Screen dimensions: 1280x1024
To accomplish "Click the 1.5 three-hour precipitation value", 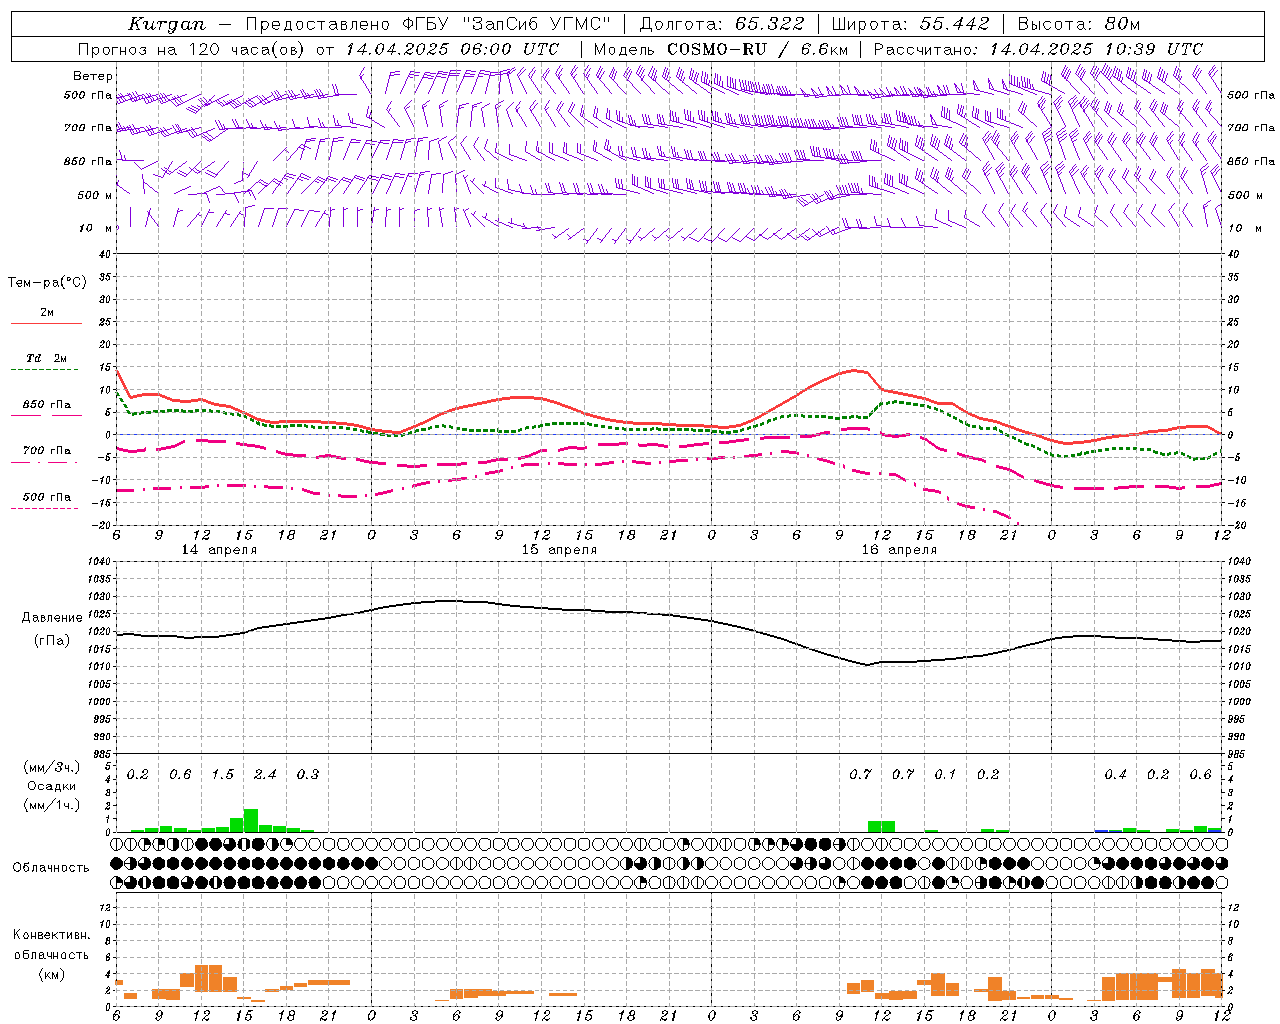I will [x=222, y=775].
